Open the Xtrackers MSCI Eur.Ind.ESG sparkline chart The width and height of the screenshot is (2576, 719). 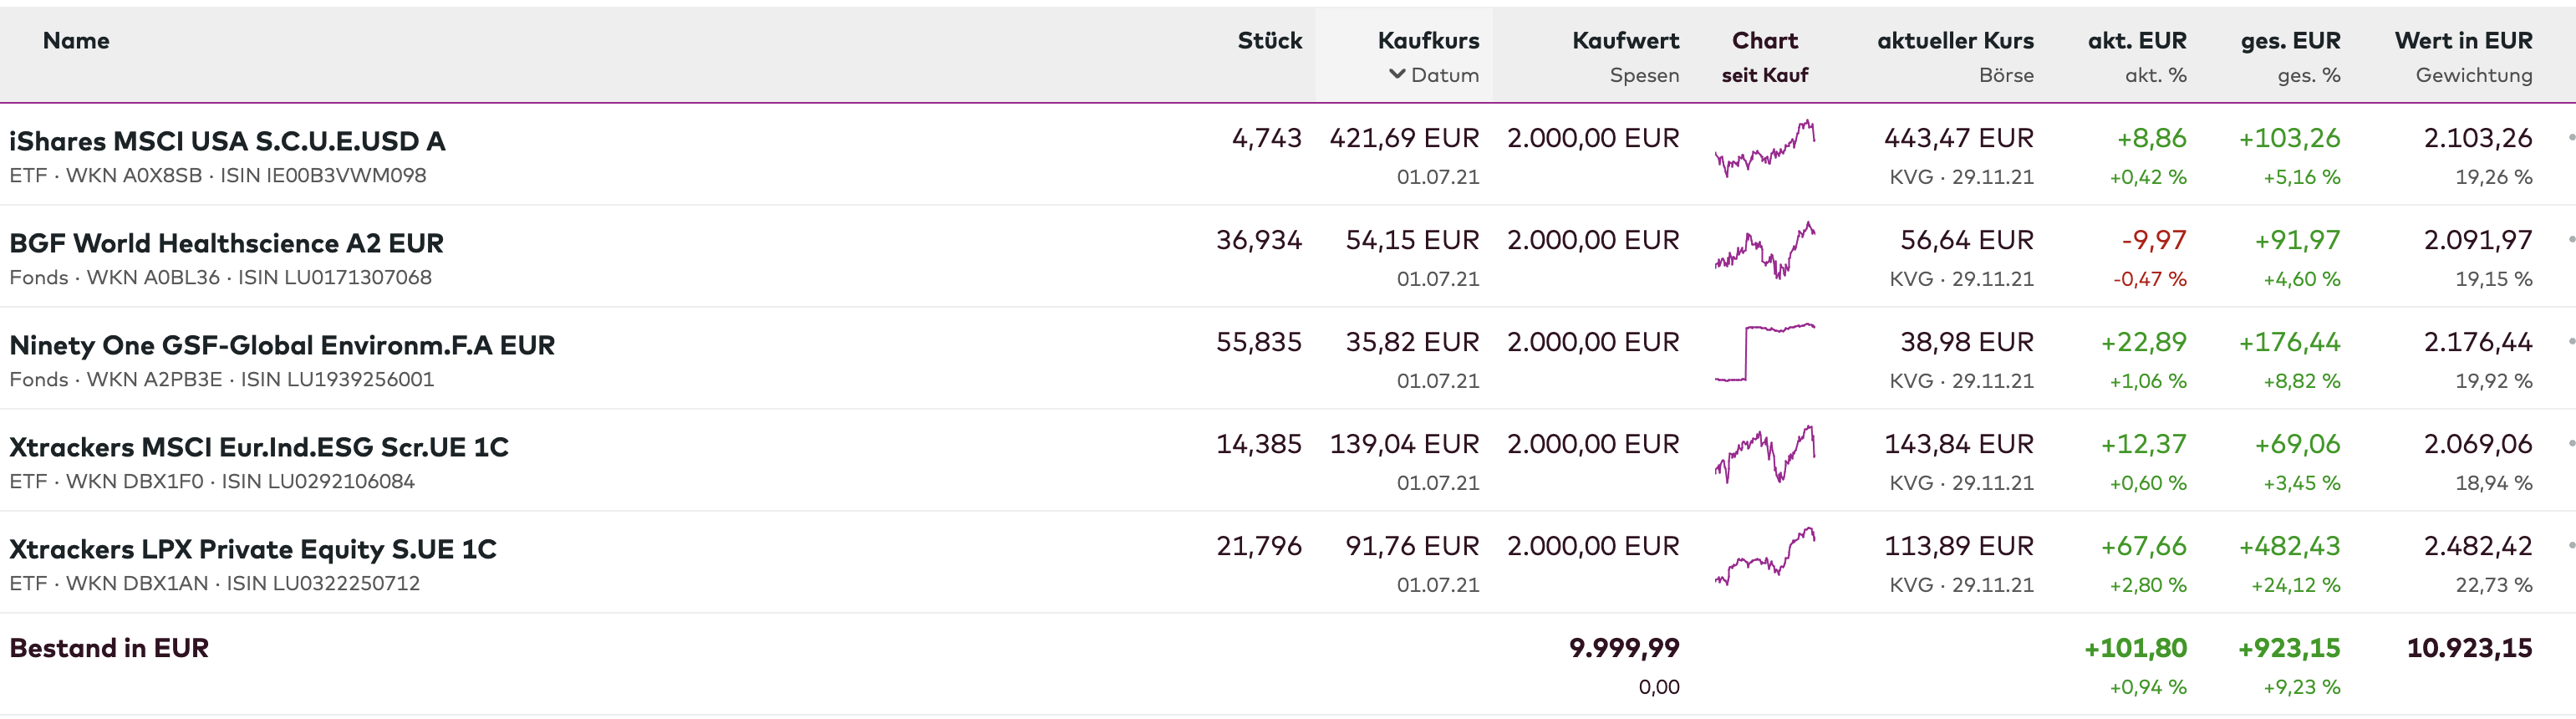tap(1765, 455)
